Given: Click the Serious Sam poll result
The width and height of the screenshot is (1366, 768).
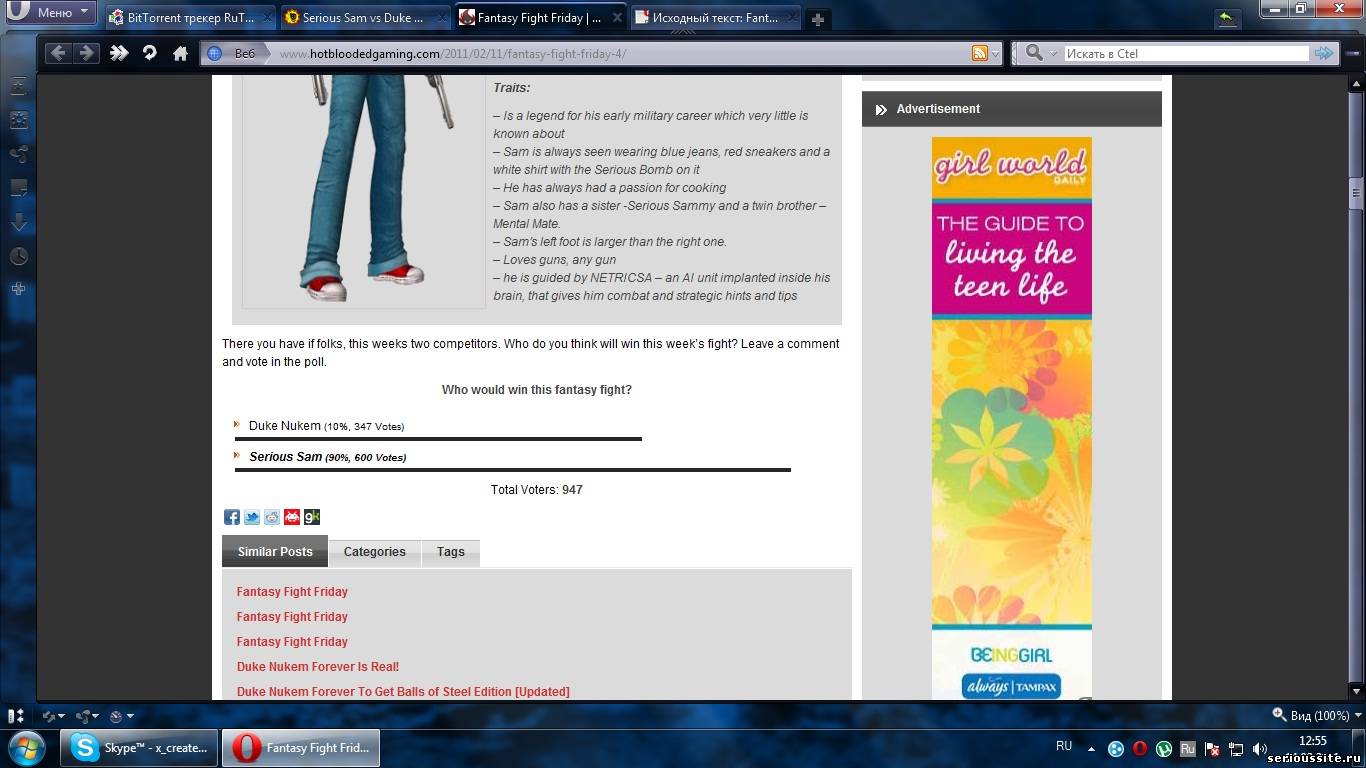Looking at the screenshot, I should click(328, 457).
